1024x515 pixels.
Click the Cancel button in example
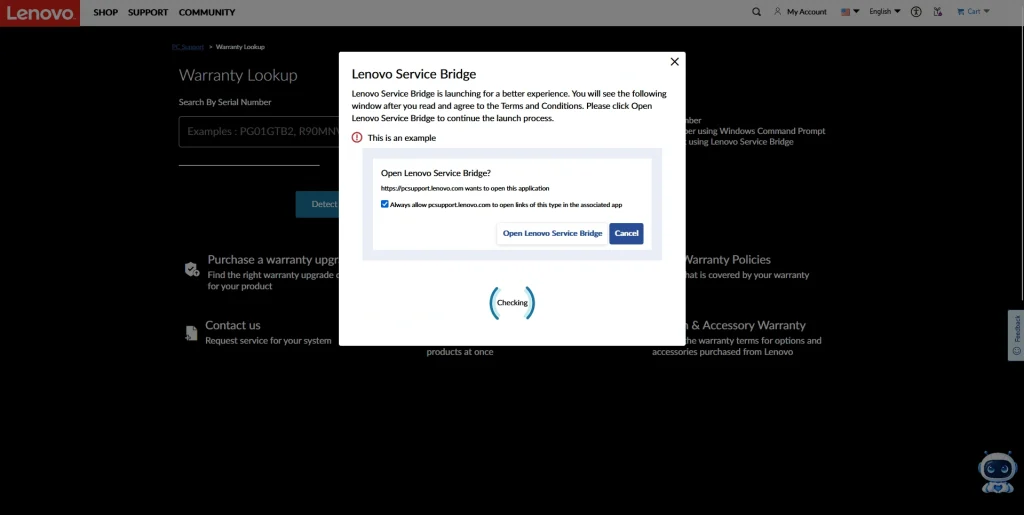click(x=626, y=234)
